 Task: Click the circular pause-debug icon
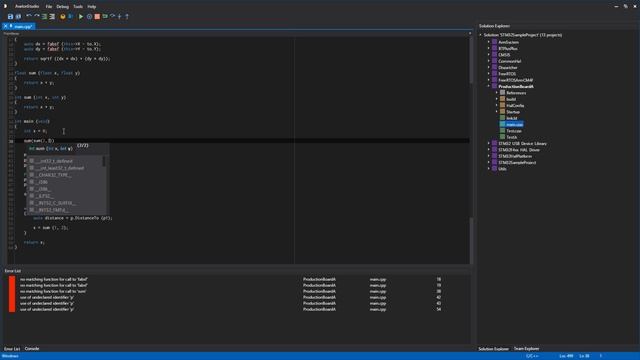pos(89,17)
